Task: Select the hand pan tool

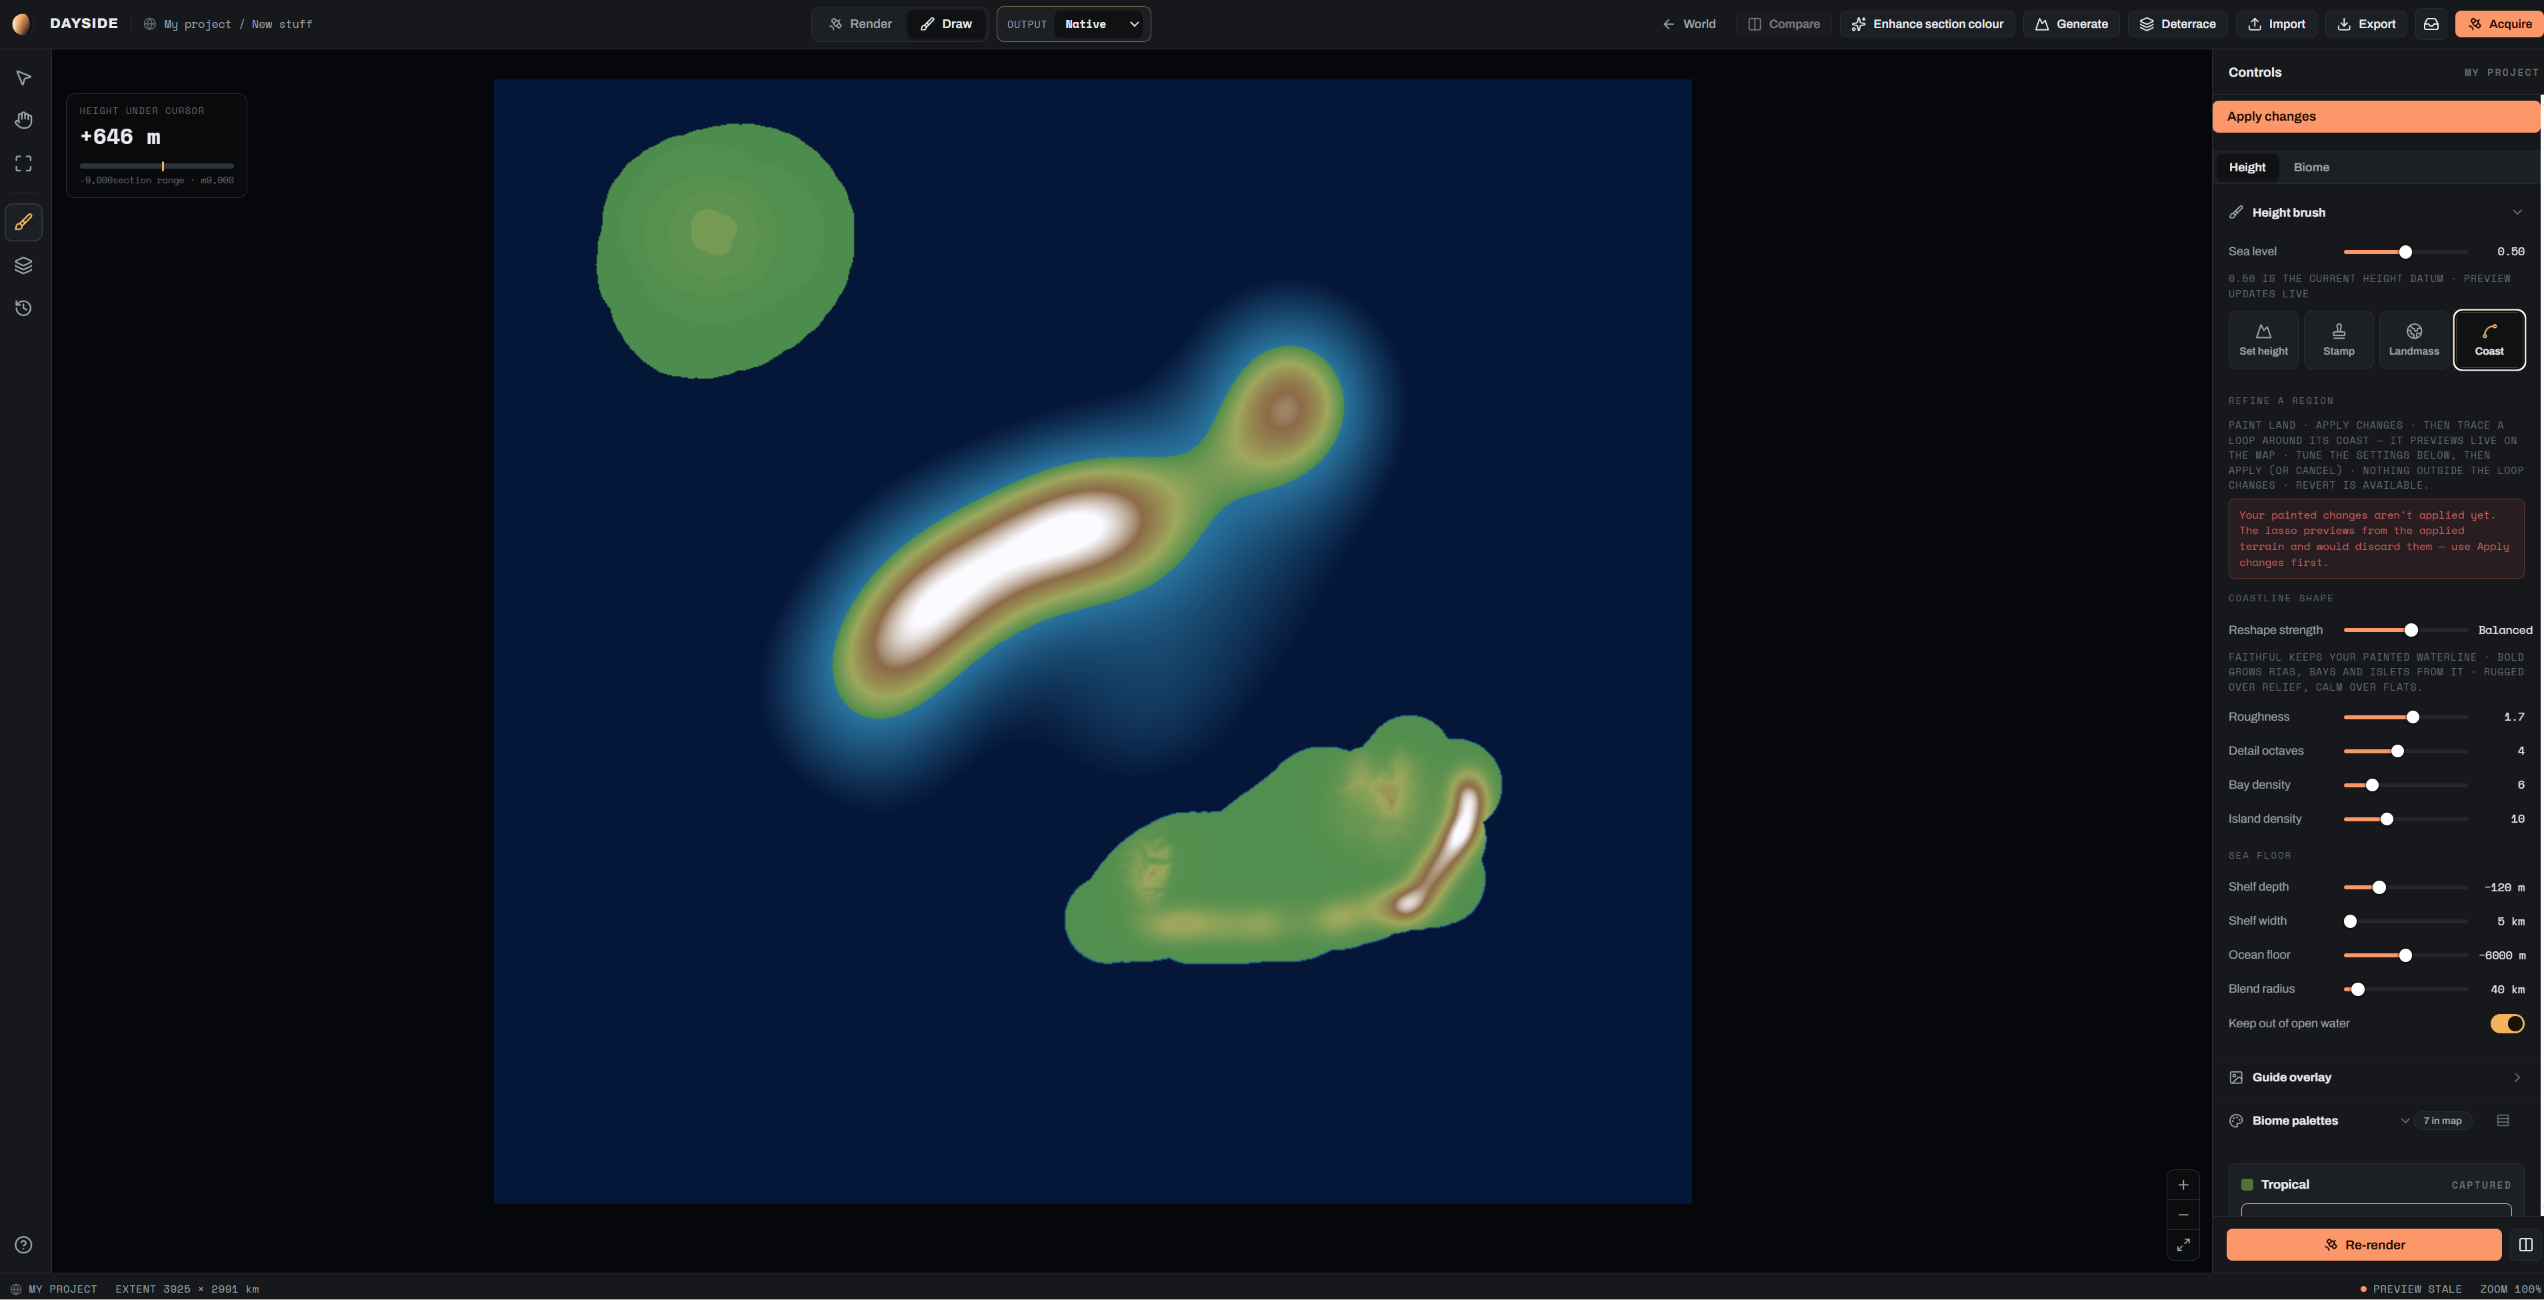Action: (24, 120)
